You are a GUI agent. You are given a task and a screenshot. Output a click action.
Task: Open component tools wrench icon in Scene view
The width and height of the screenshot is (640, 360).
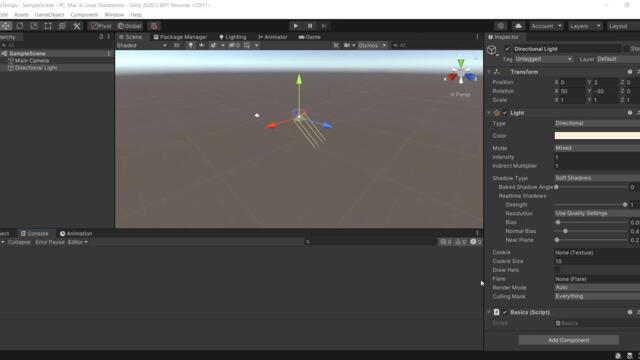[x=336, y=45]
